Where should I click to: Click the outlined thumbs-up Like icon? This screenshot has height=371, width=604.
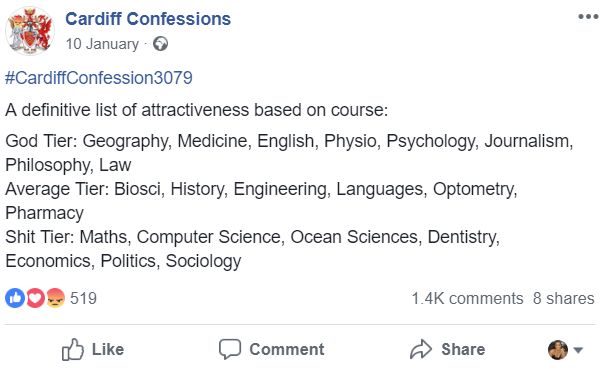pyautogui.click(x=72, y=349)
